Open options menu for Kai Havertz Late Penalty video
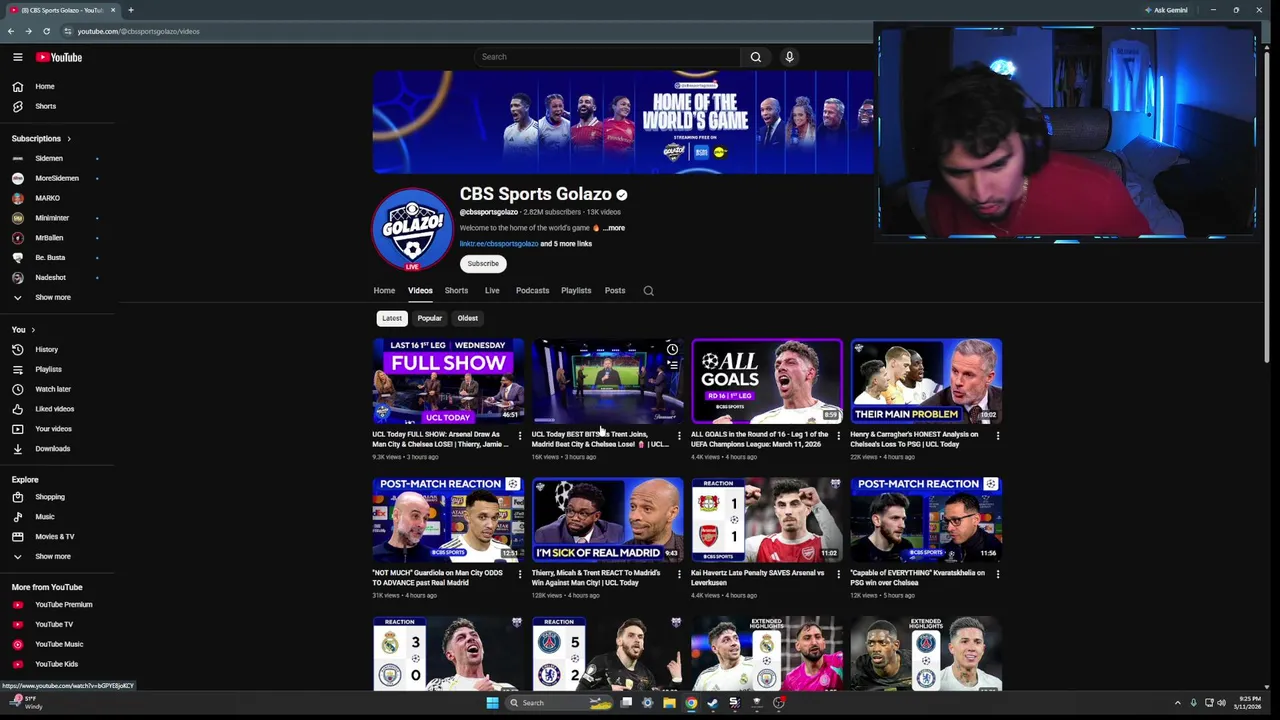The image size is (1280, 720). point(838,574)
